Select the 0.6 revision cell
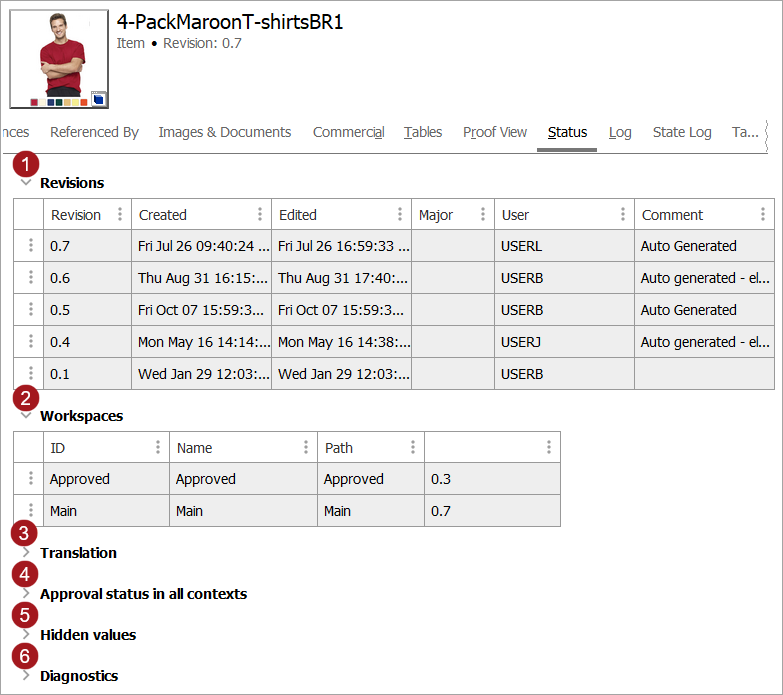Image resolution: width=783 pixels, height=695 pixels. pyautogui.click(x=87, y=278)
